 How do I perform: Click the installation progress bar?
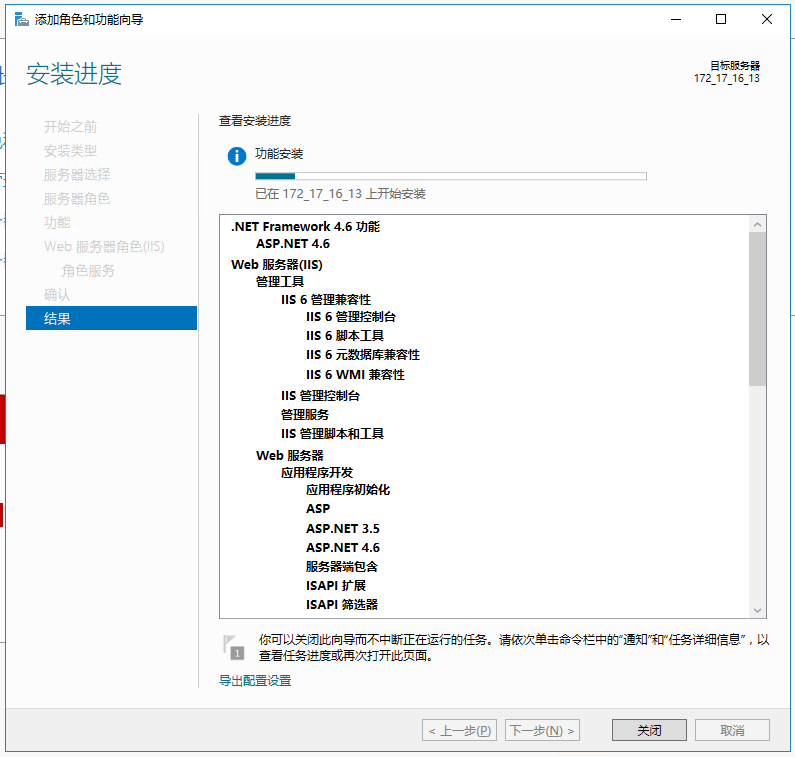(450, 176)
